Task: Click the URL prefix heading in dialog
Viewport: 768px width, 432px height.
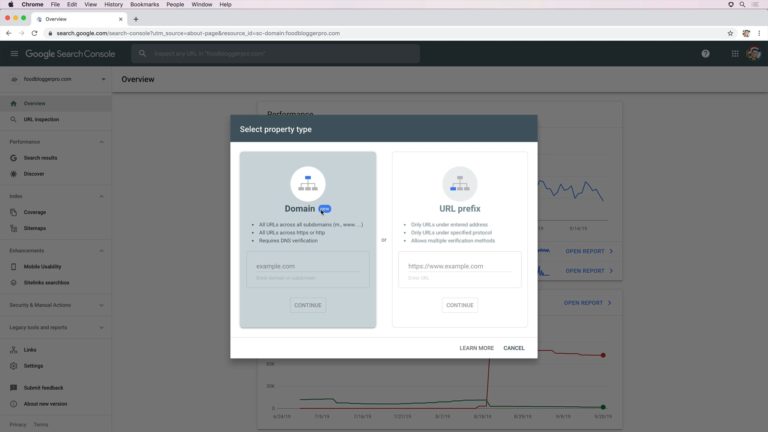Action: click(x=459, y=209)
